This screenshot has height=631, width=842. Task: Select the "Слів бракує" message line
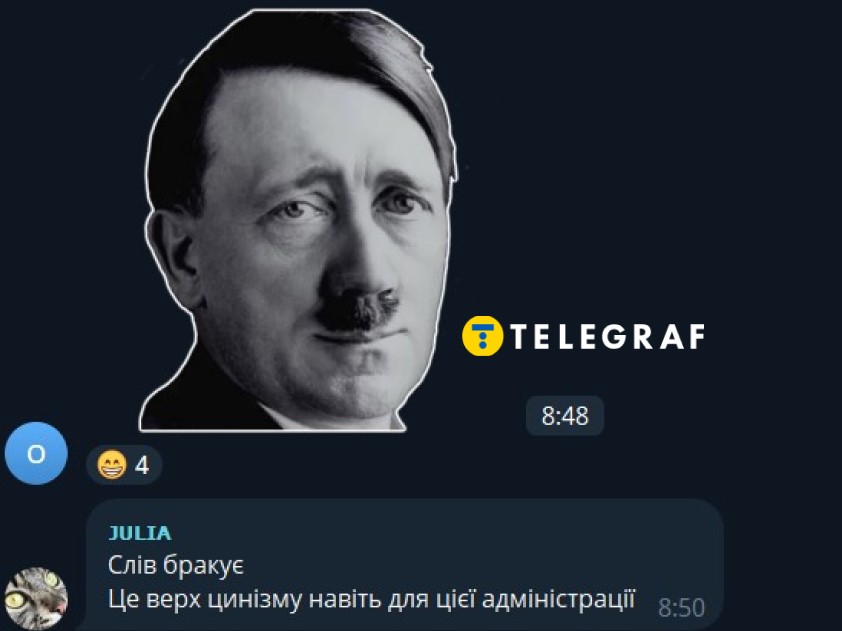tap(176, 565)
